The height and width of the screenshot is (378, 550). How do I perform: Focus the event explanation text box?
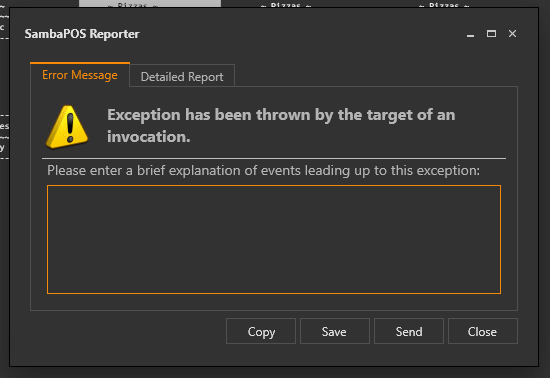point(274,239)
